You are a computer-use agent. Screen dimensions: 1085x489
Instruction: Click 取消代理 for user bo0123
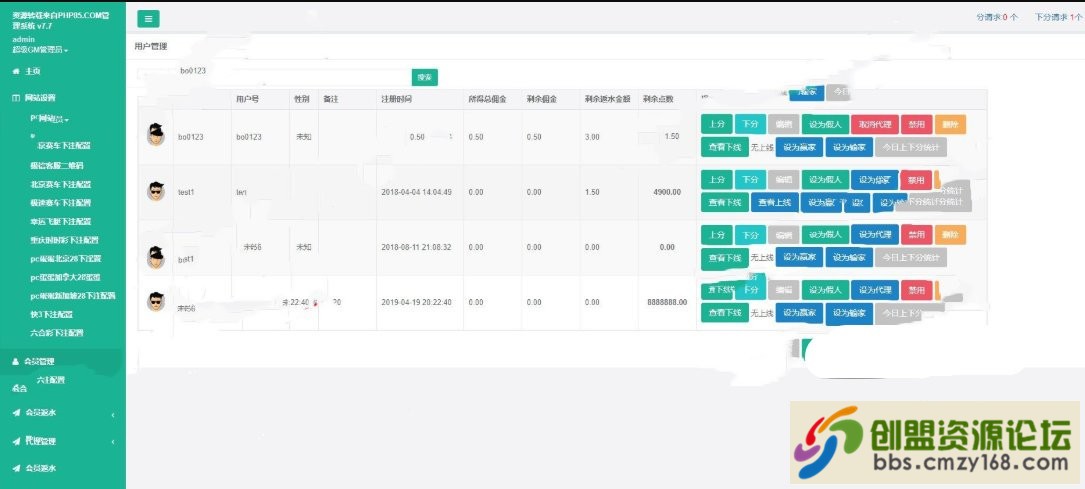click(875, 124)
